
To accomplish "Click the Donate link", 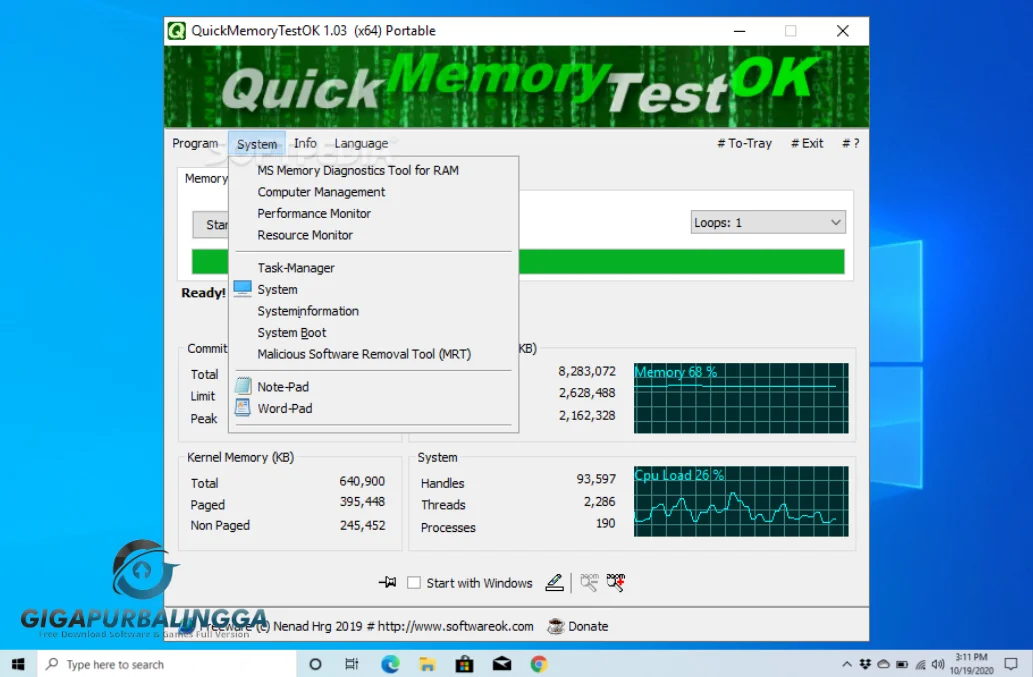I will point(588,626).
